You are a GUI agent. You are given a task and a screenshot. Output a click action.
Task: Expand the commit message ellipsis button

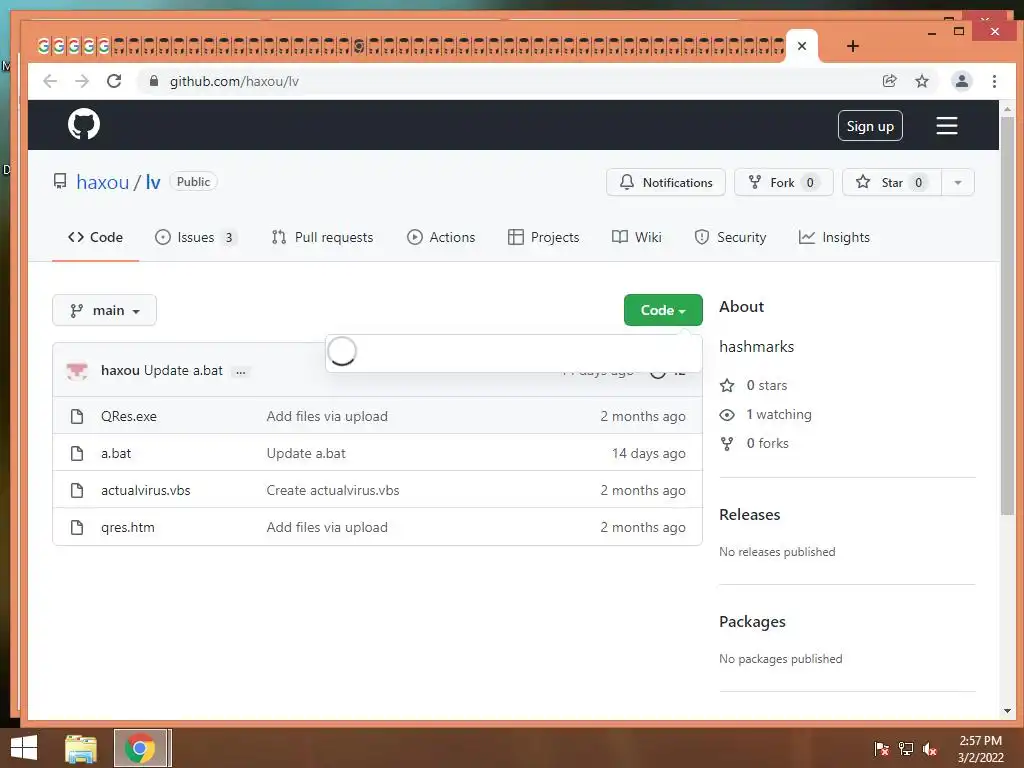click(240, 371)
